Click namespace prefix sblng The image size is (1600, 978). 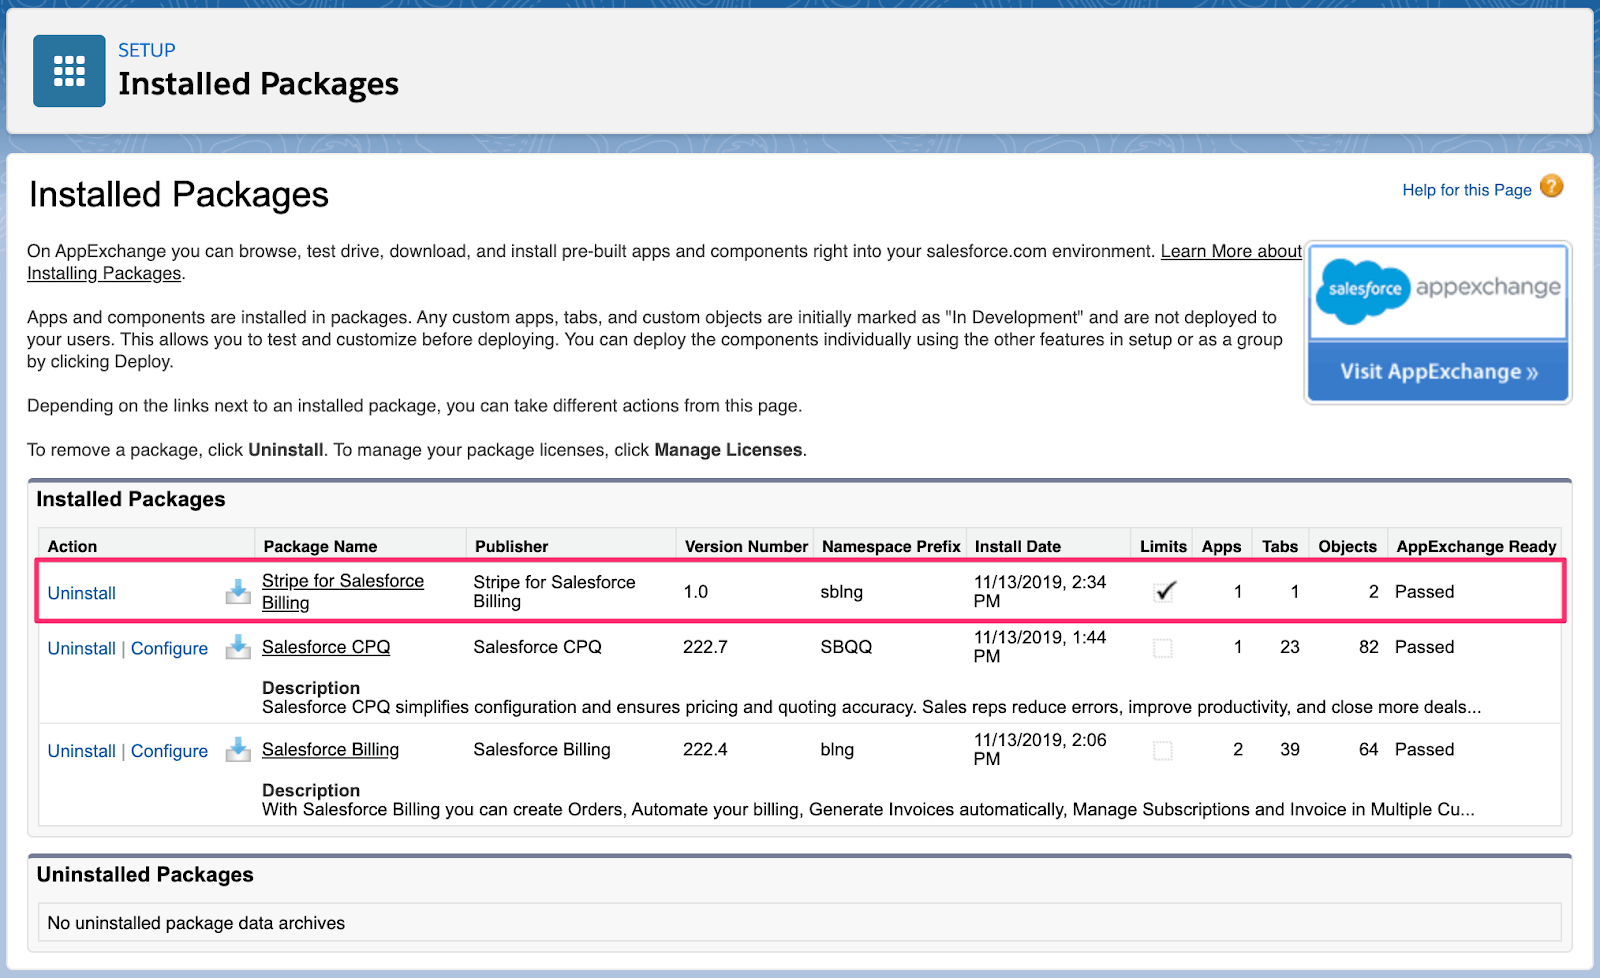[x=842, y=592]
